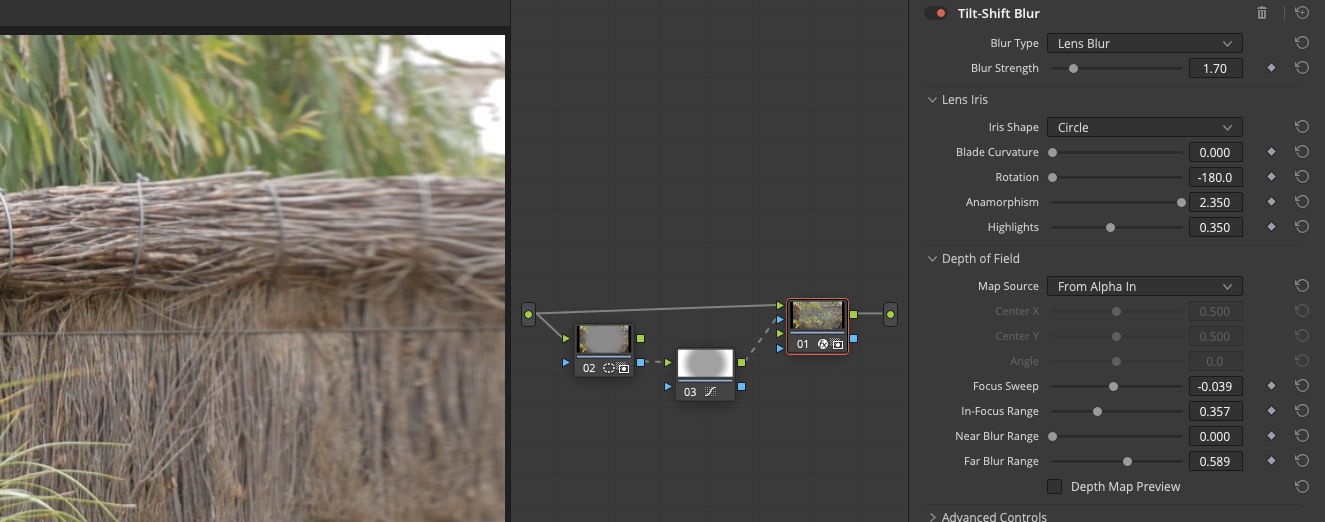Click the Focus Sweep value field -0.039
The height and width of the screenshot is (522, 1325).
1215,386
